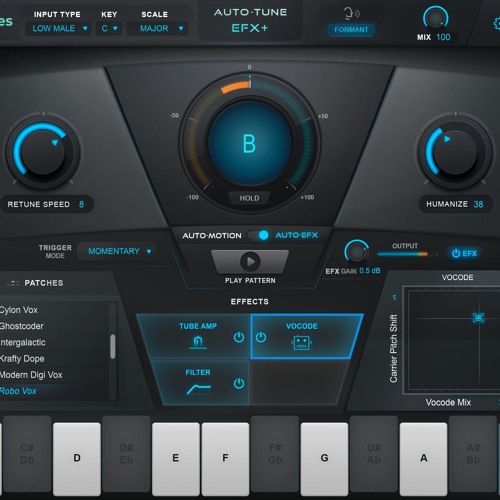
Task: Click the EFX Gain knob
Action: coord(356,252)
